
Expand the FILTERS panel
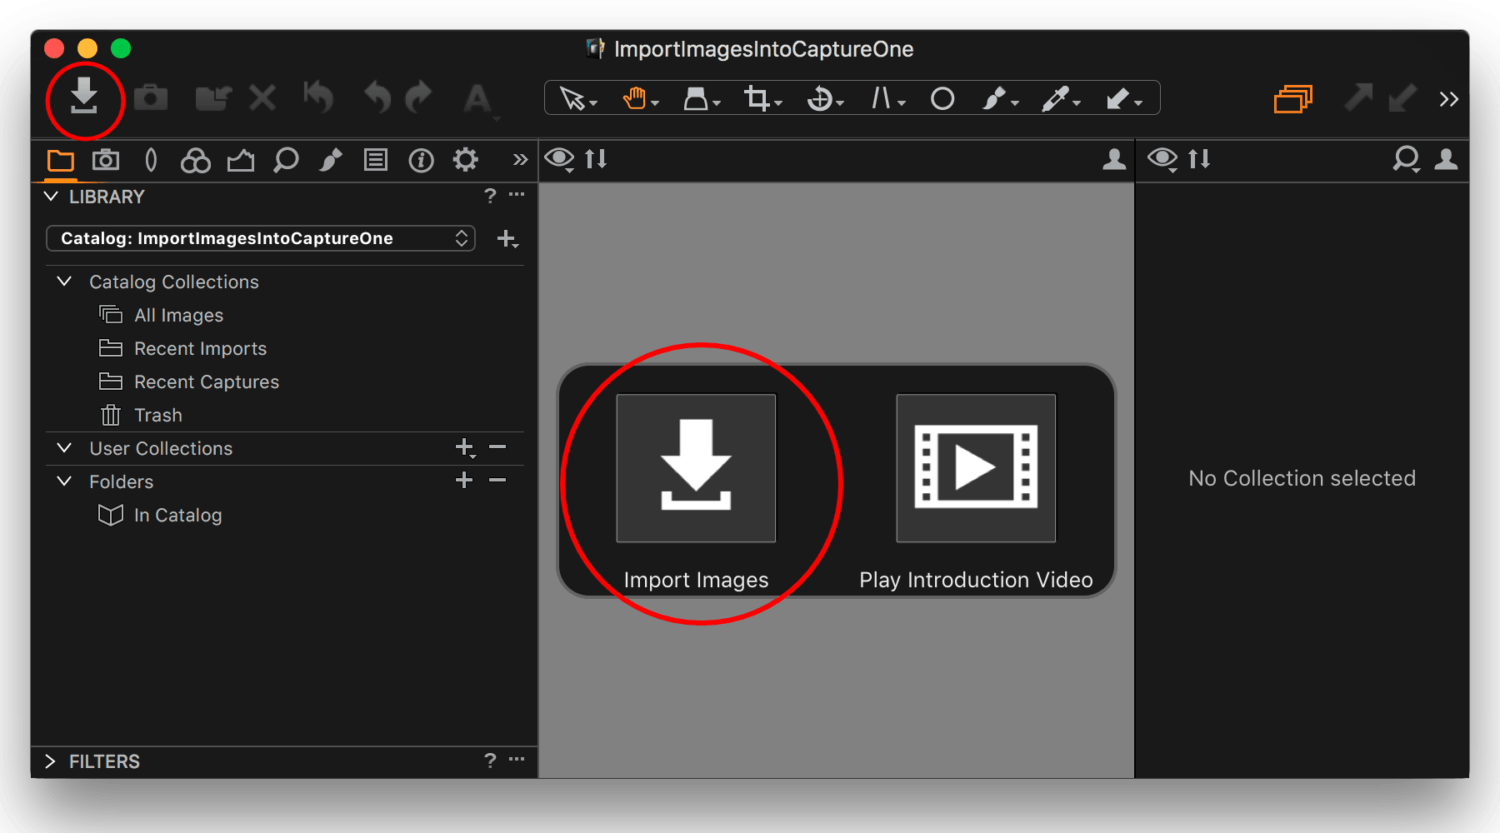[51, 761]
